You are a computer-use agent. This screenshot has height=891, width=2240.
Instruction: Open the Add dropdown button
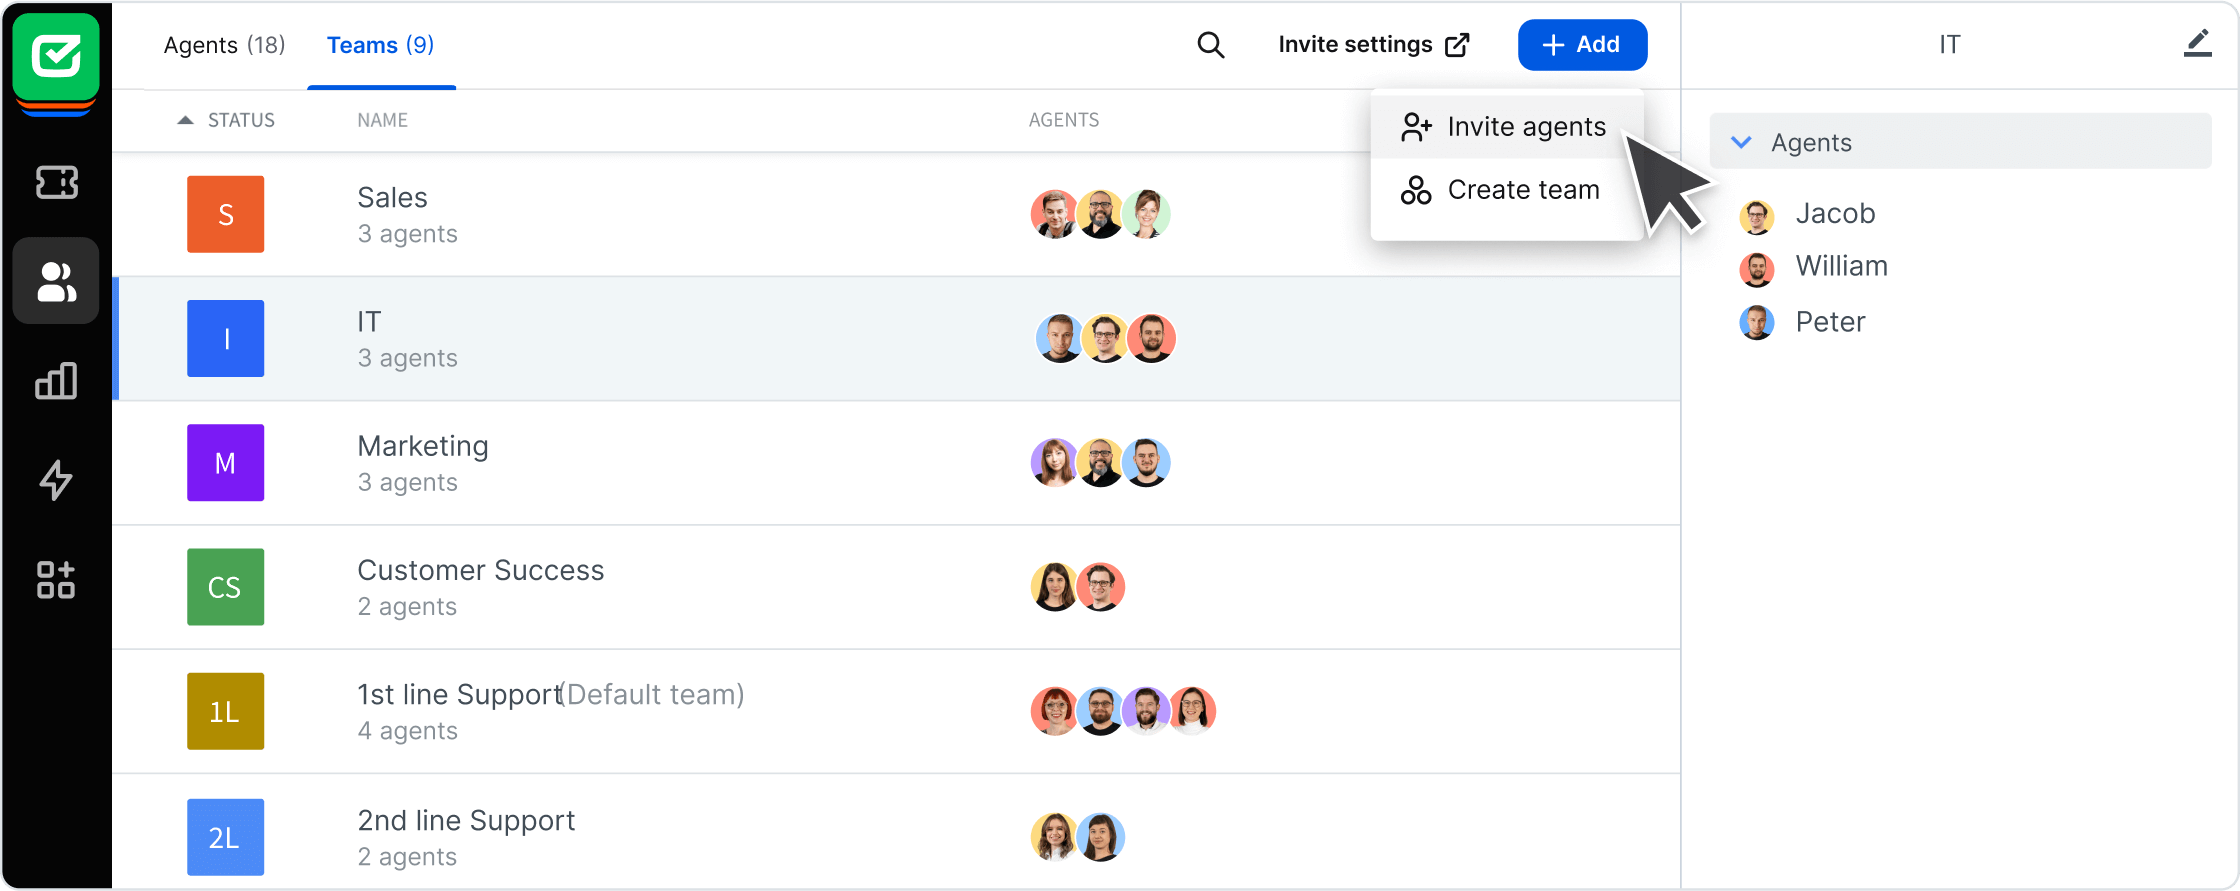point(1582,45)
